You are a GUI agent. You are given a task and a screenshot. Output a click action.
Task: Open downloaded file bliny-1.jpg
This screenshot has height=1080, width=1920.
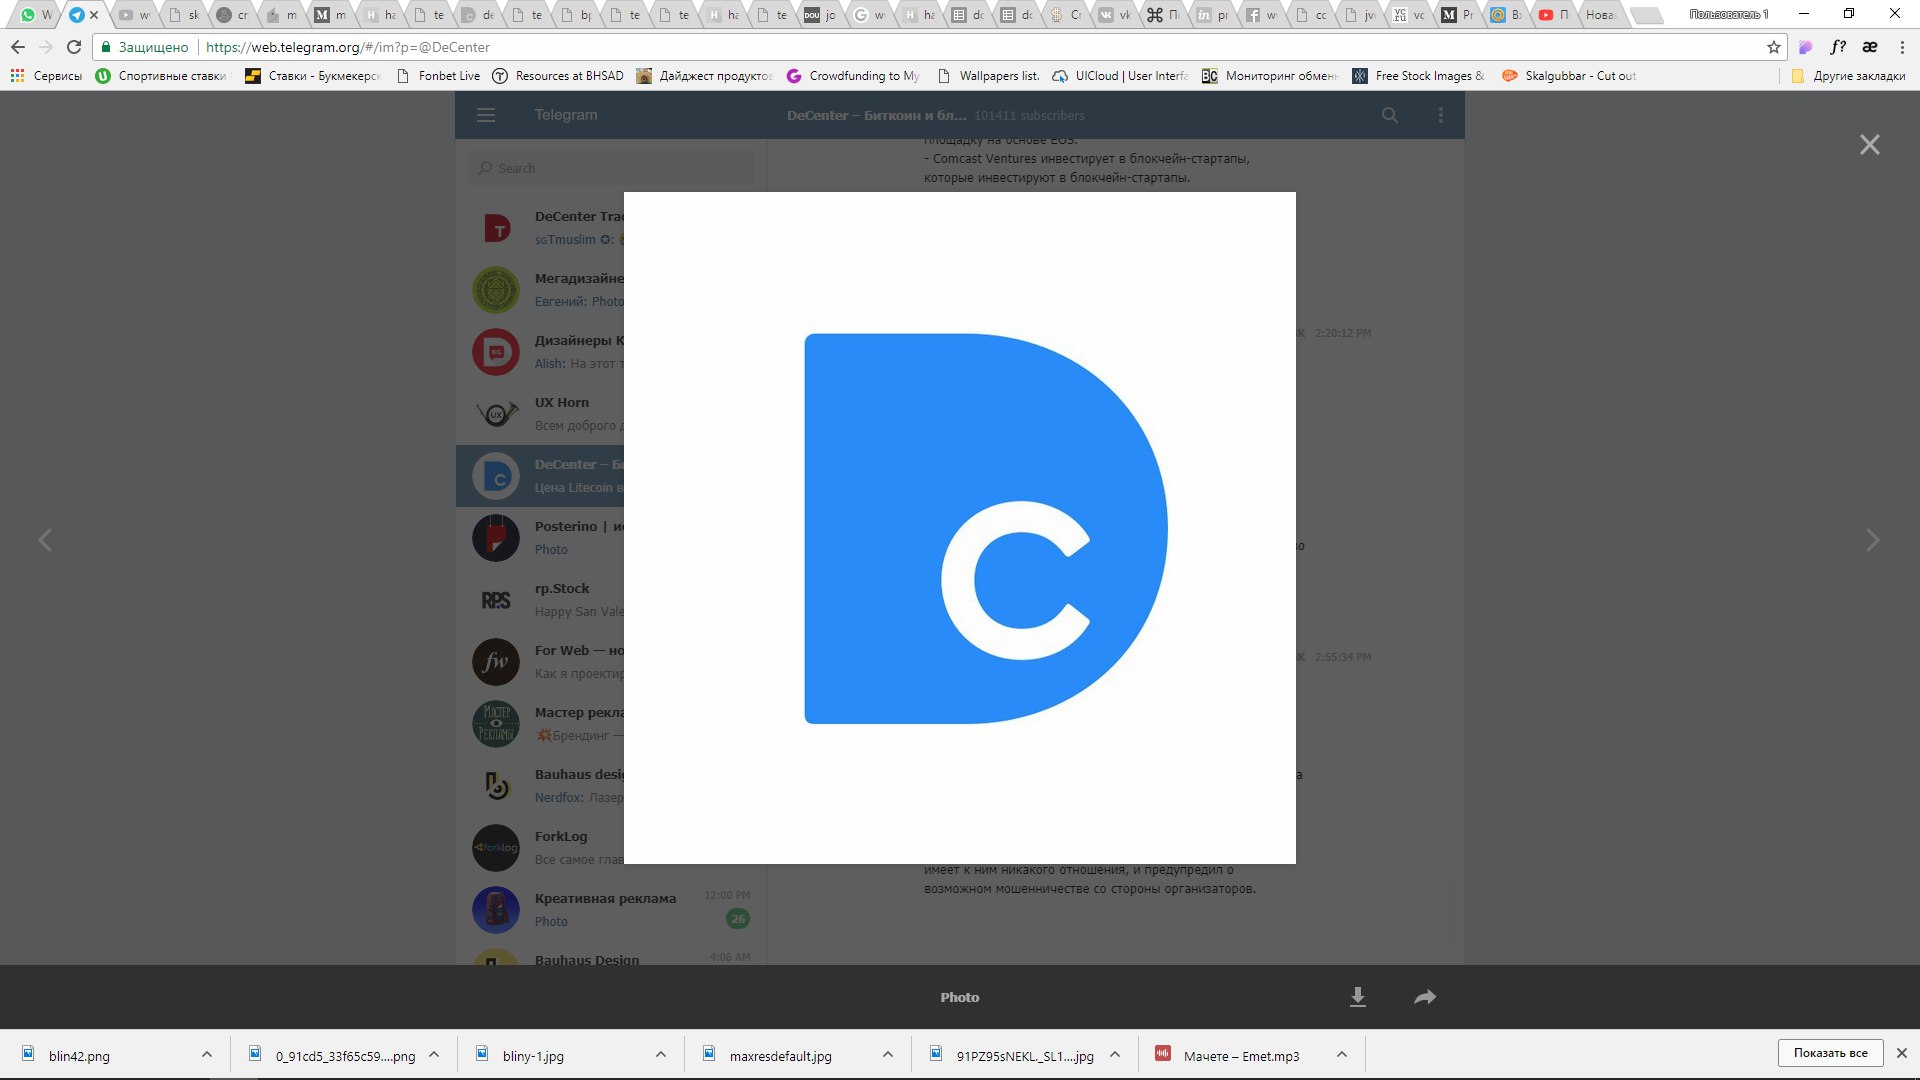tap(533, 1056)
